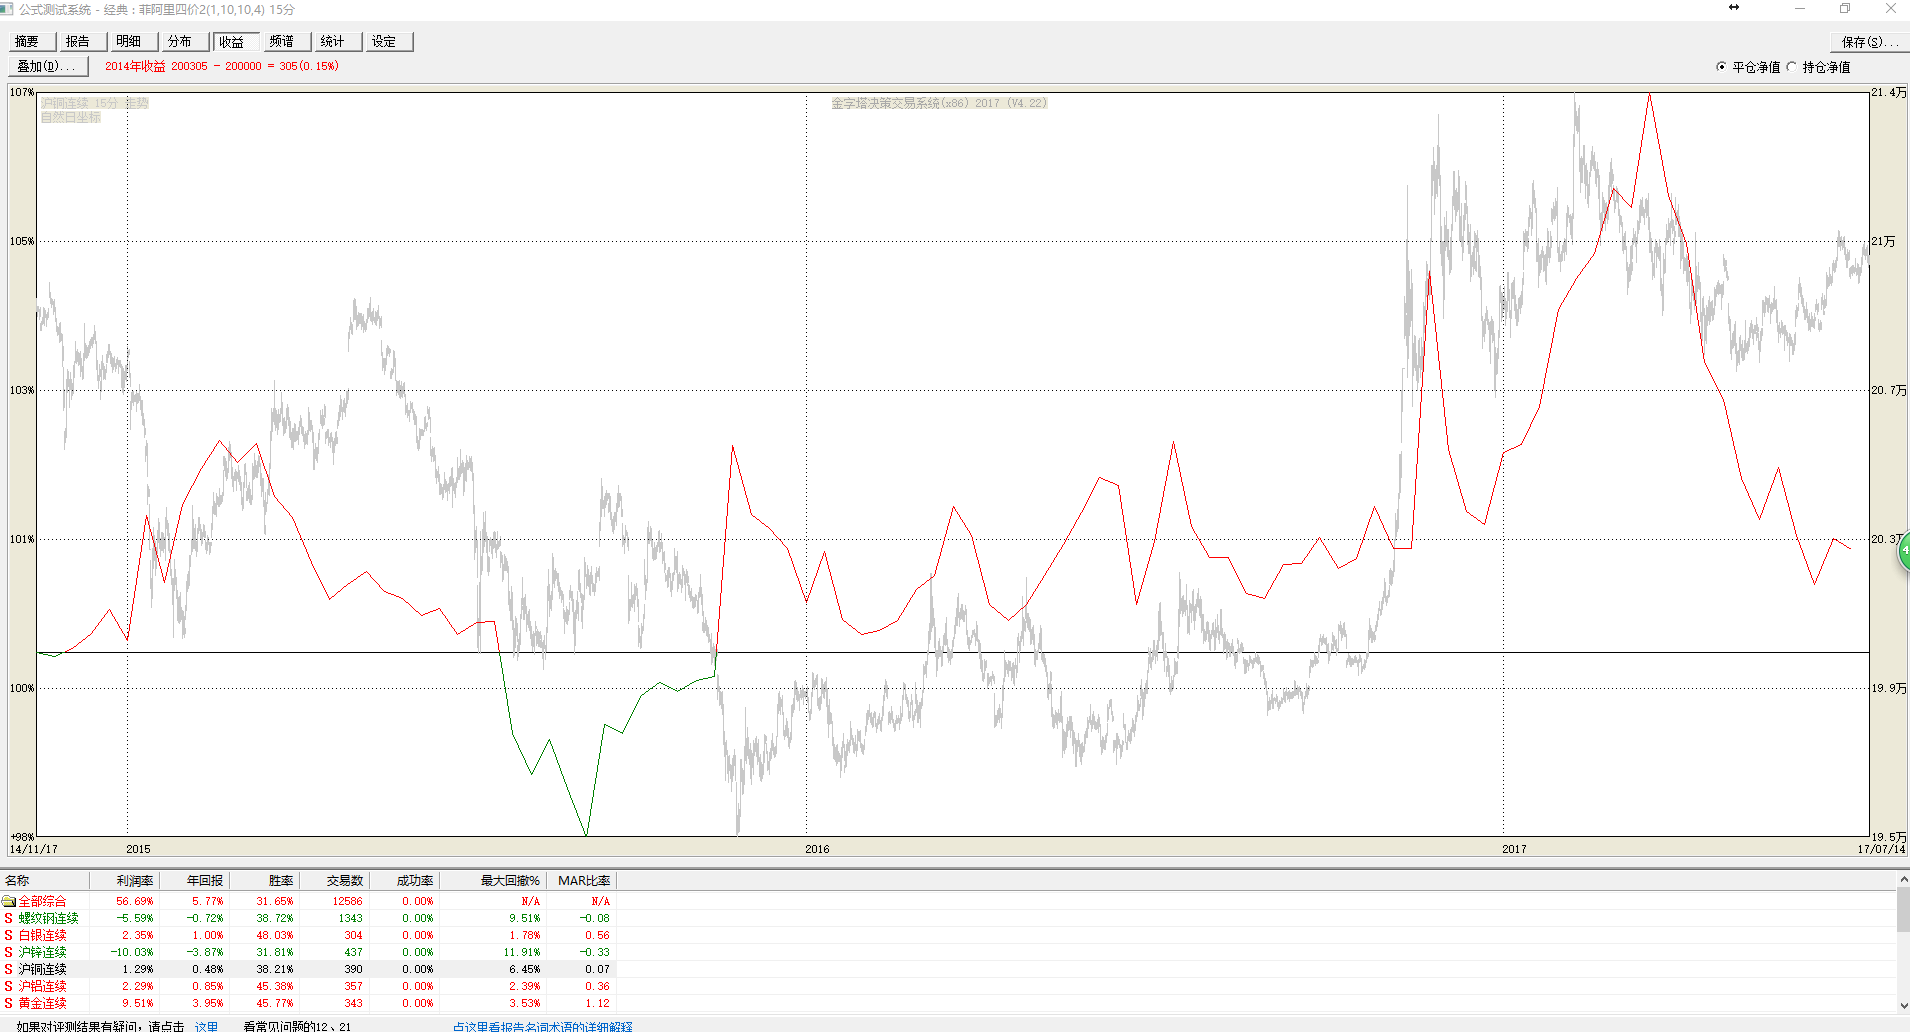Image resolution: width=1910 pixels, height=1032 pixels.
Task: Open the 频谱 tab
Action: tap(282, 41)
